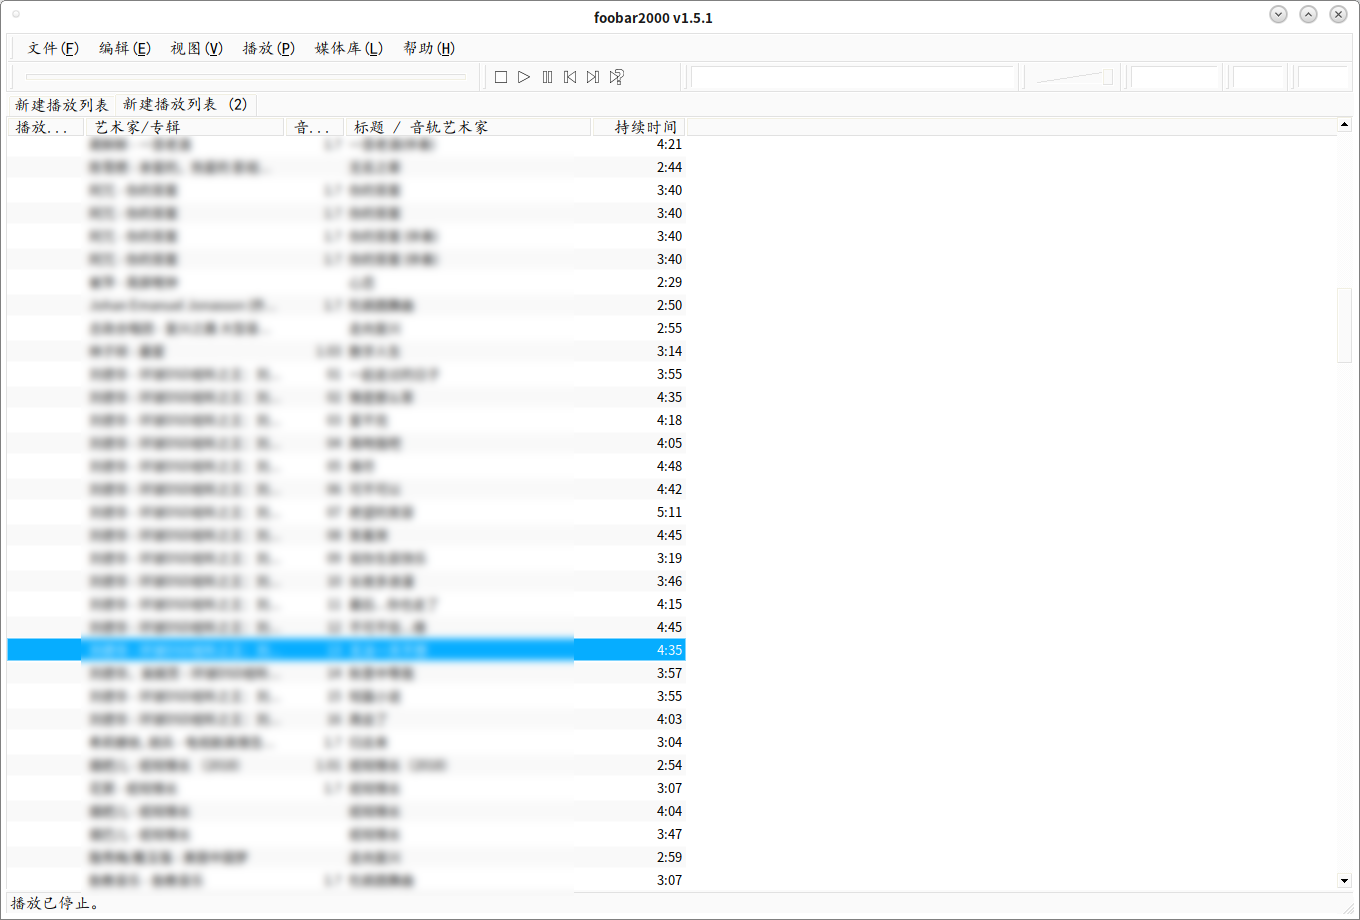Viewport: 1360px width, 920px height.
Task: Click the window chevron-up button in titlebar
Action: (x=1308, y=14)
